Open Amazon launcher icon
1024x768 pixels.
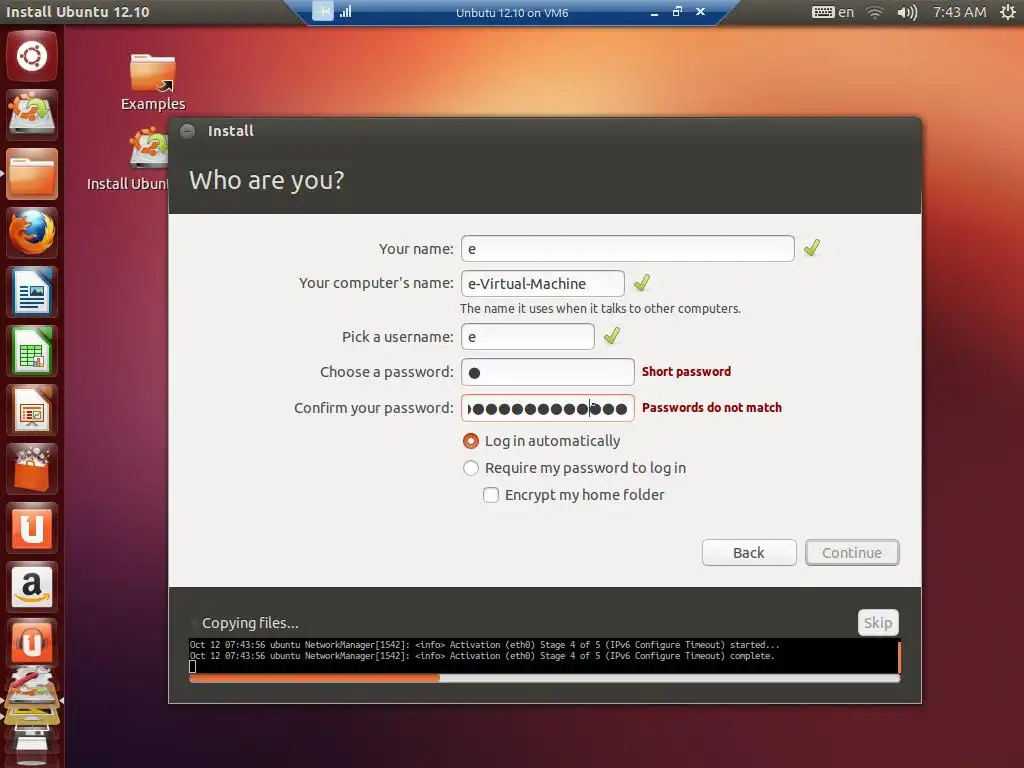coord(31,586)
